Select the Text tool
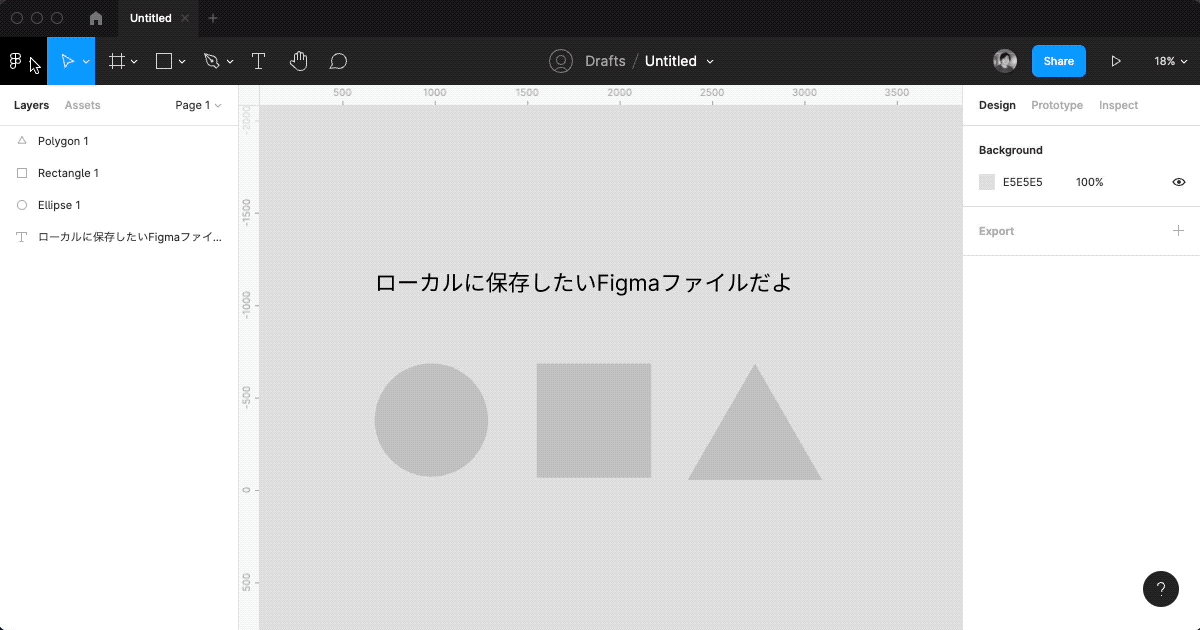1200x630 pixels. pos(258,61)
